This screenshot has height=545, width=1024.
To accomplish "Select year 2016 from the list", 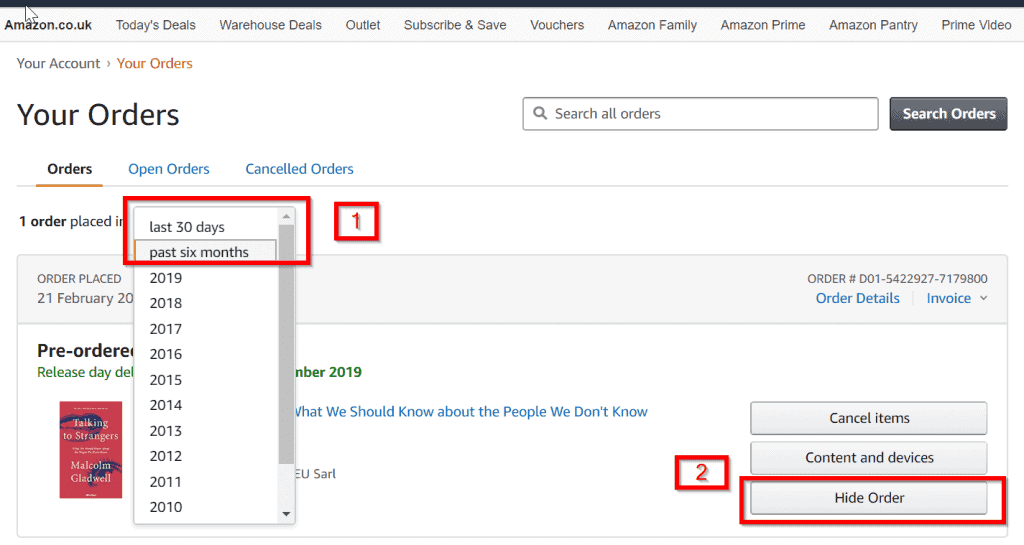I will pyautogui.click(x=166, y=354).
